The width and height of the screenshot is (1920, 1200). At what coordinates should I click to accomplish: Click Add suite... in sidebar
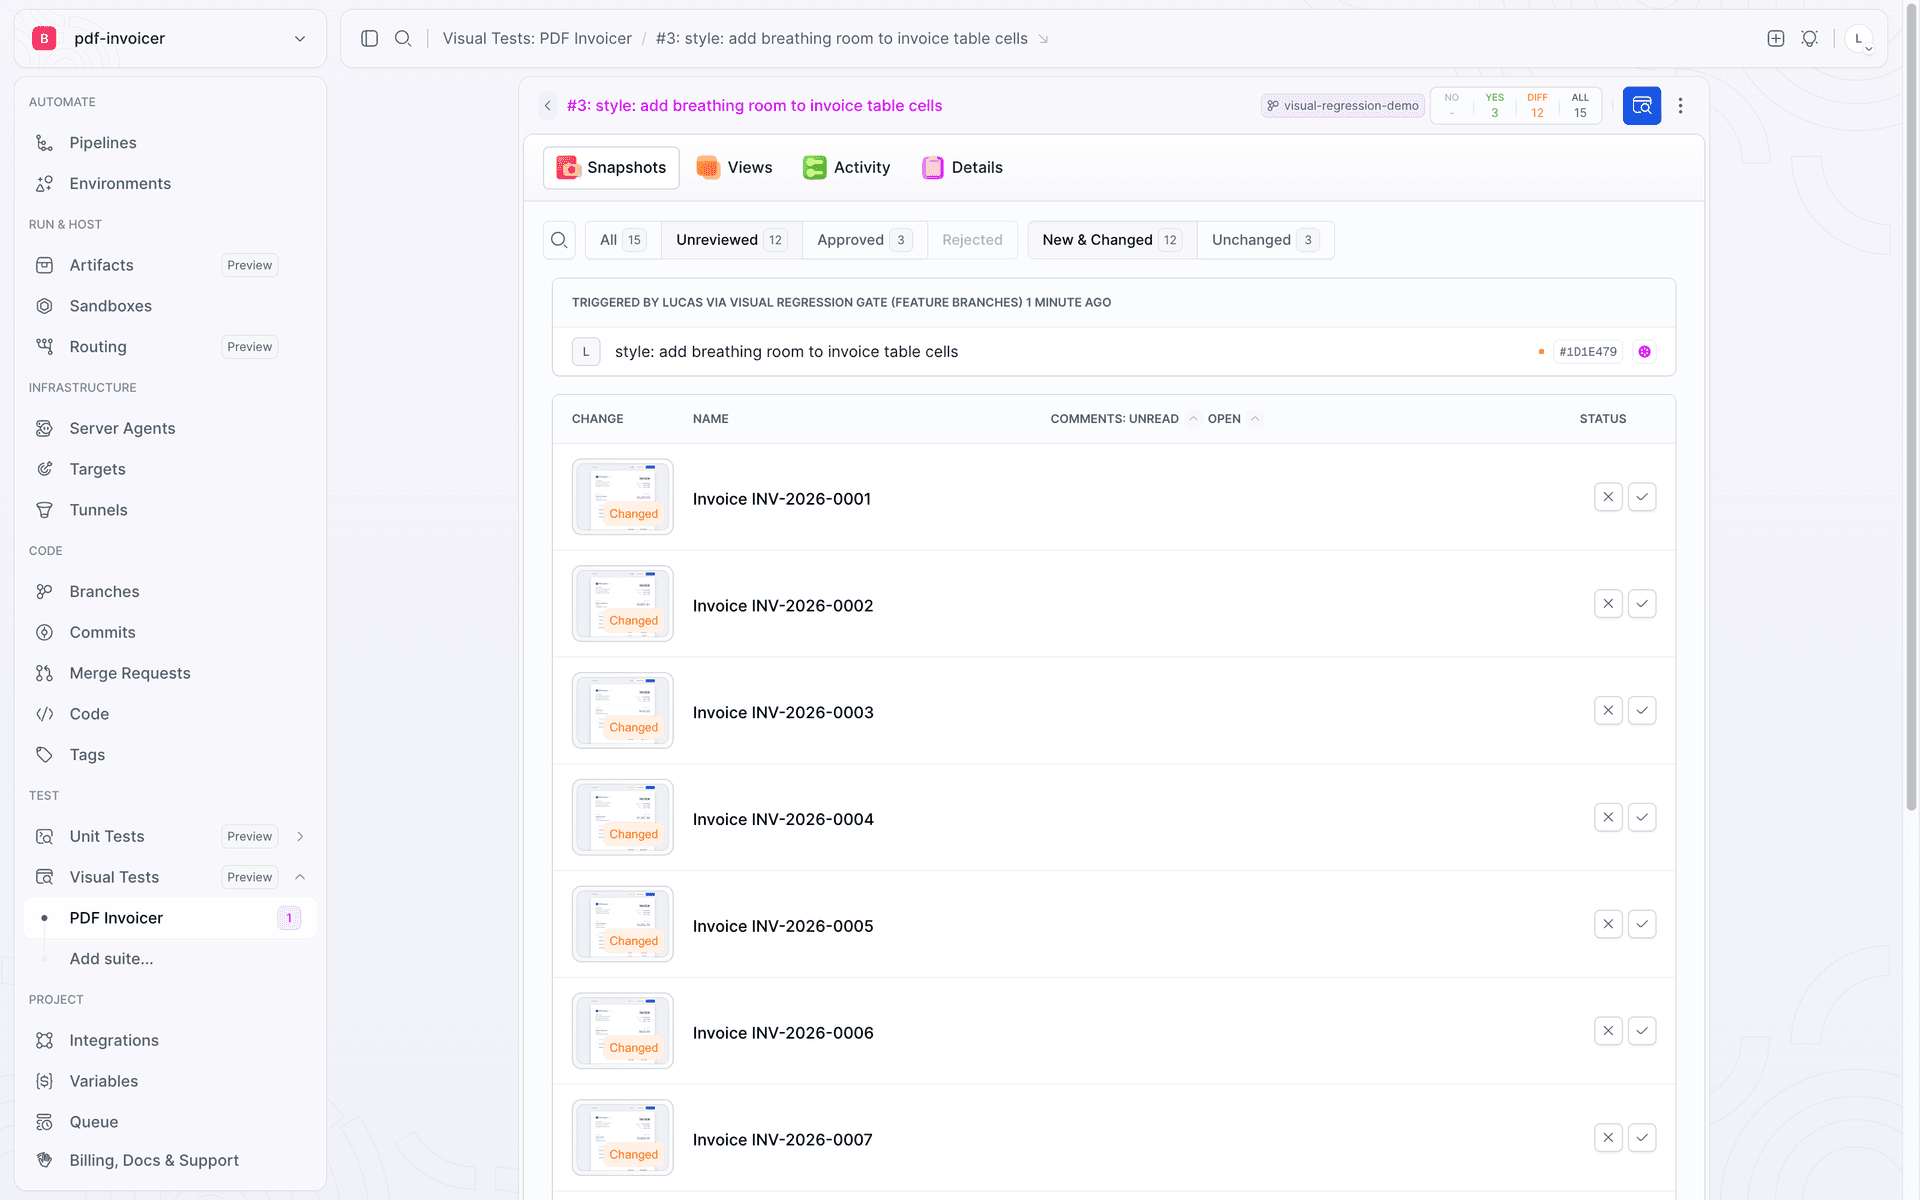(111, 959)
